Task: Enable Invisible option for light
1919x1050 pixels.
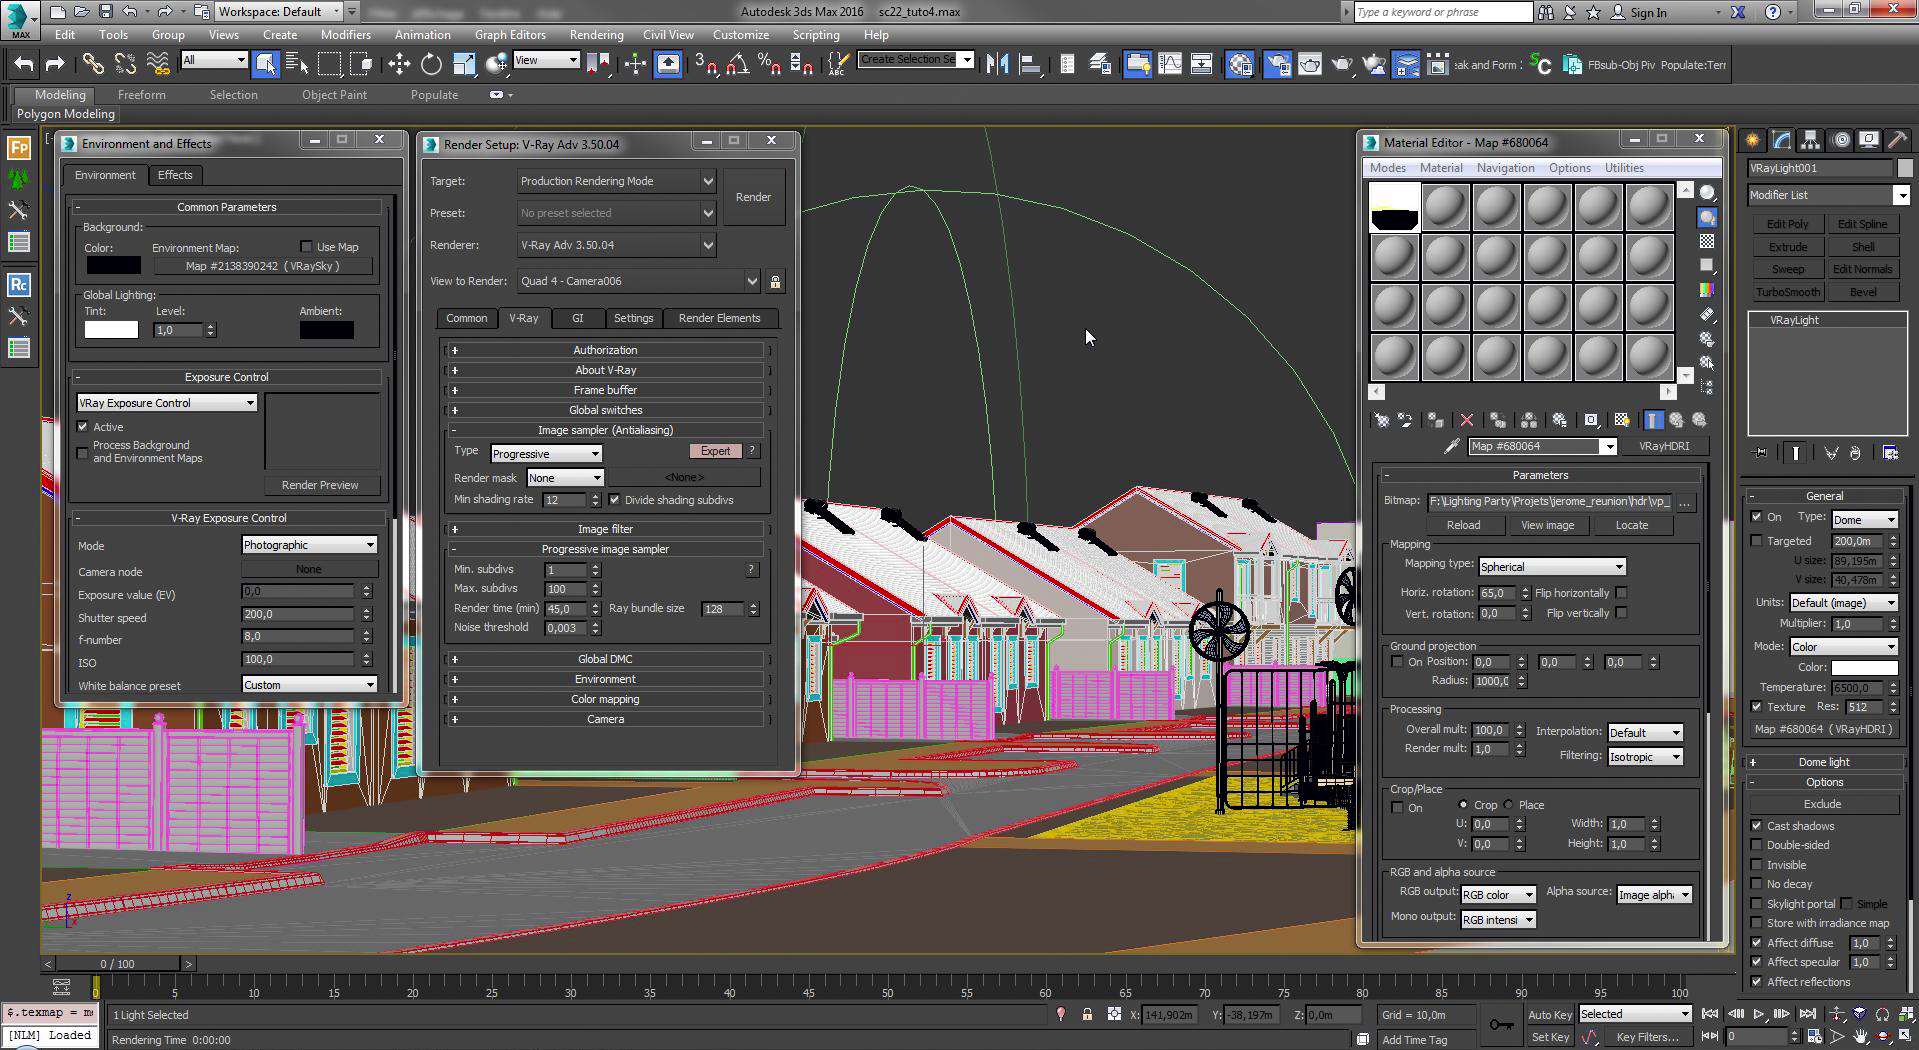Action: pos(1757,864)
